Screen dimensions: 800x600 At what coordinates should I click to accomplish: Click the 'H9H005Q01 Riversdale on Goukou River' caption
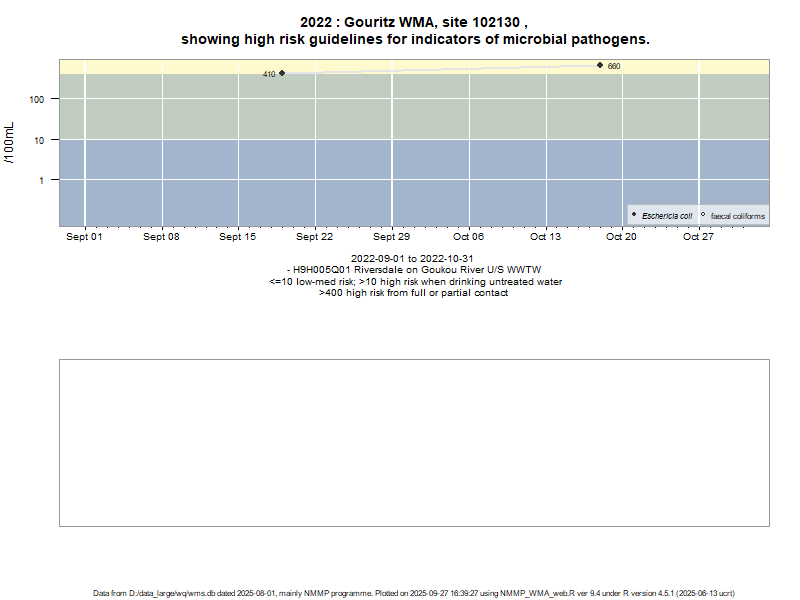point(414,270)
